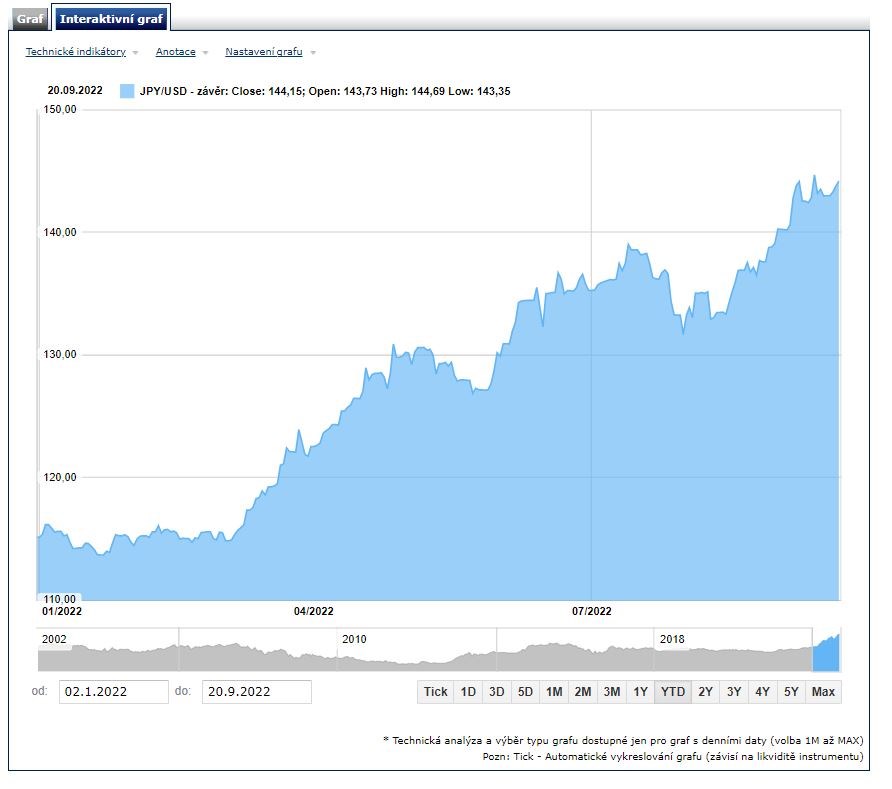Click the 'do' end date field
Screen dimensions: 892x789
(x=256, y=692)
